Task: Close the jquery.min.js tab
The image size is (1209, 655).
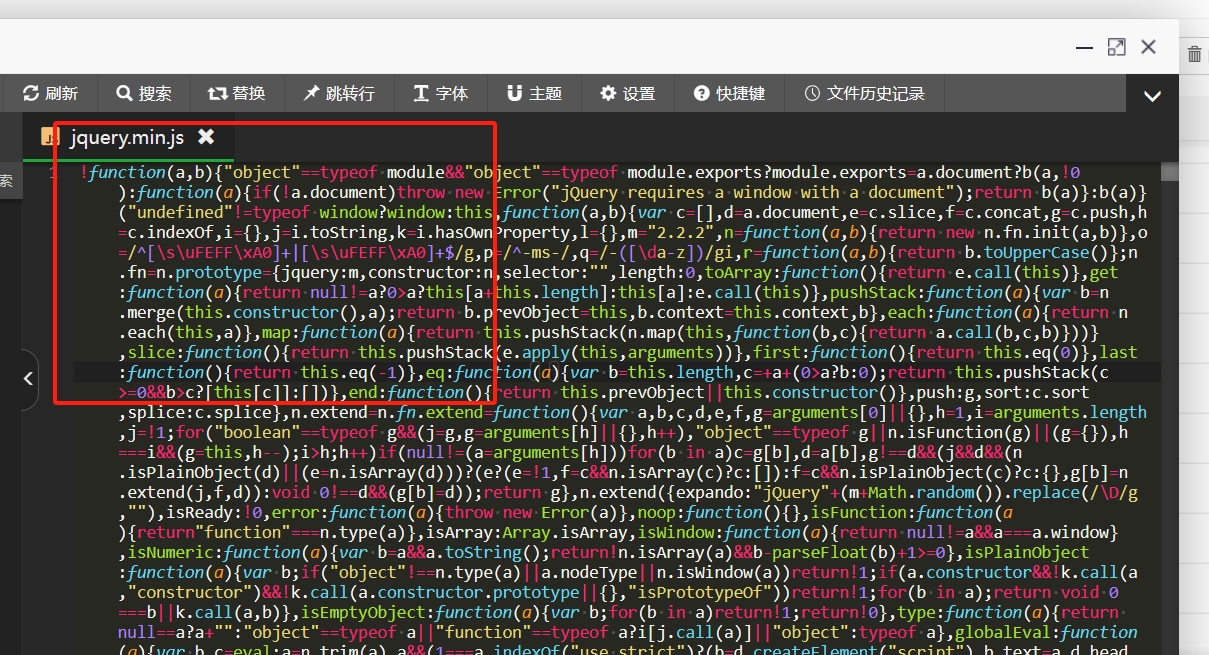Action: tap(206, 136)
